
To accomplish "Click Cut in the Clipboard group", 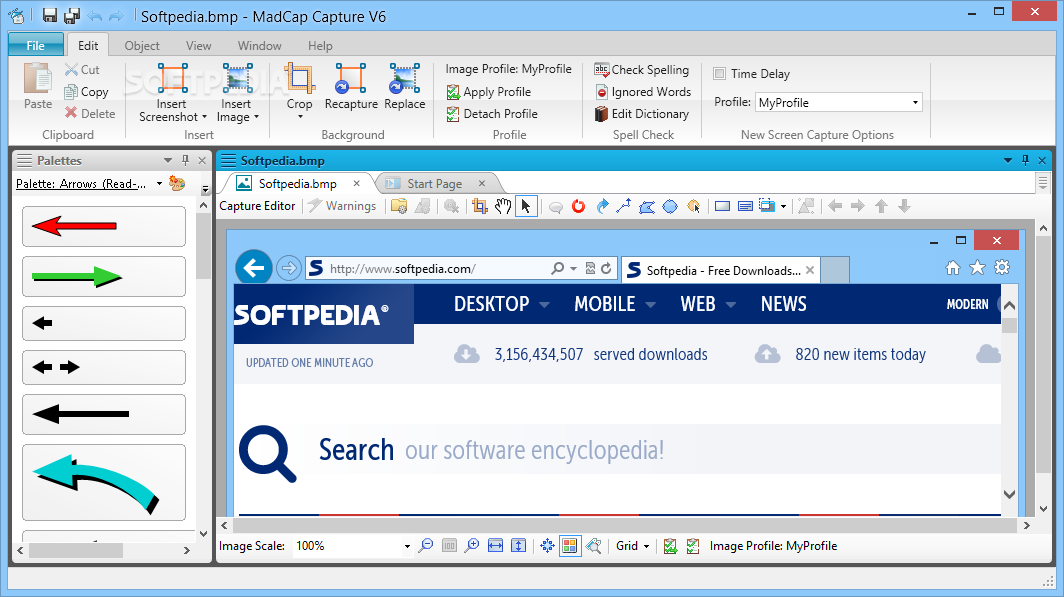I will (x=82, y=69).
